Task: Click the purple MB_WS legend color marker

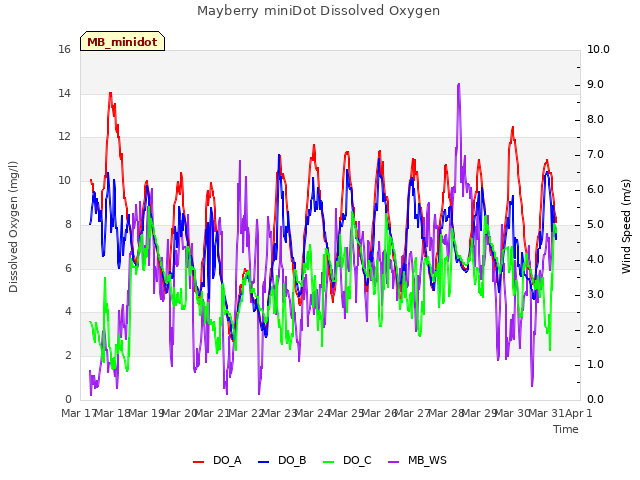Action: 393,462
